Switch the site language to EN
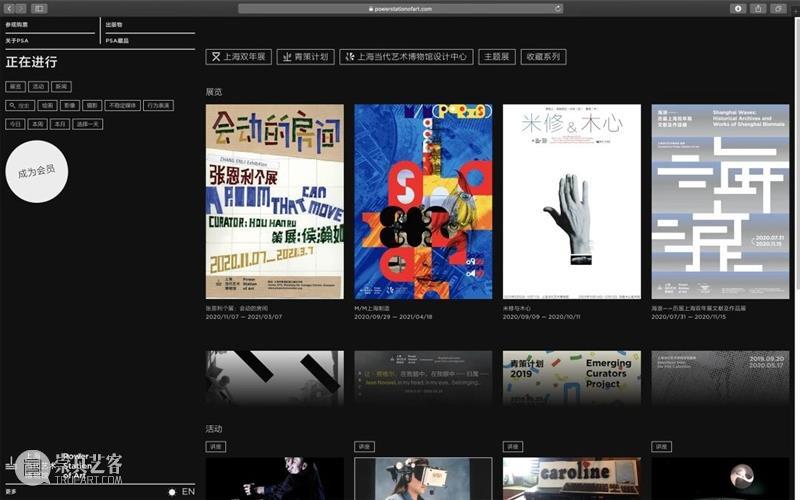This screenshot has height=500, width=800. (x=188, y=491)
